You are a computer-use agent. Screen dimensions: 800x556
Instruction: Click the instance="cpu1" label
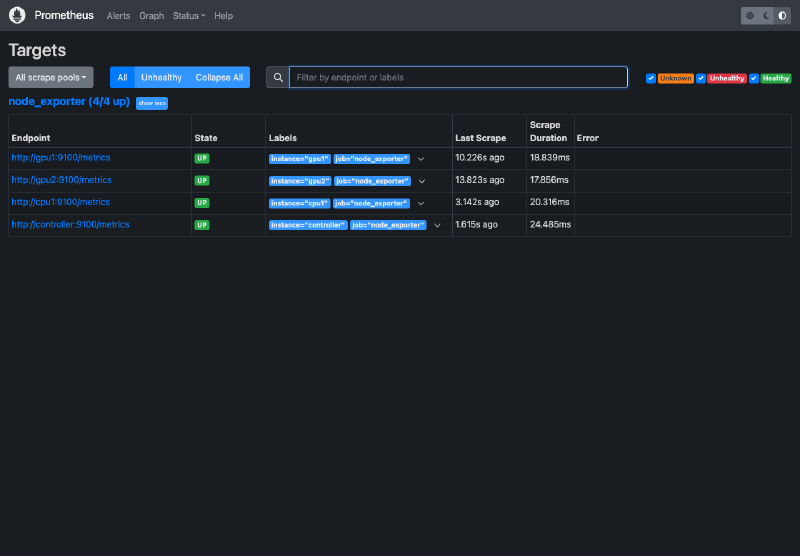click(299, 203)
